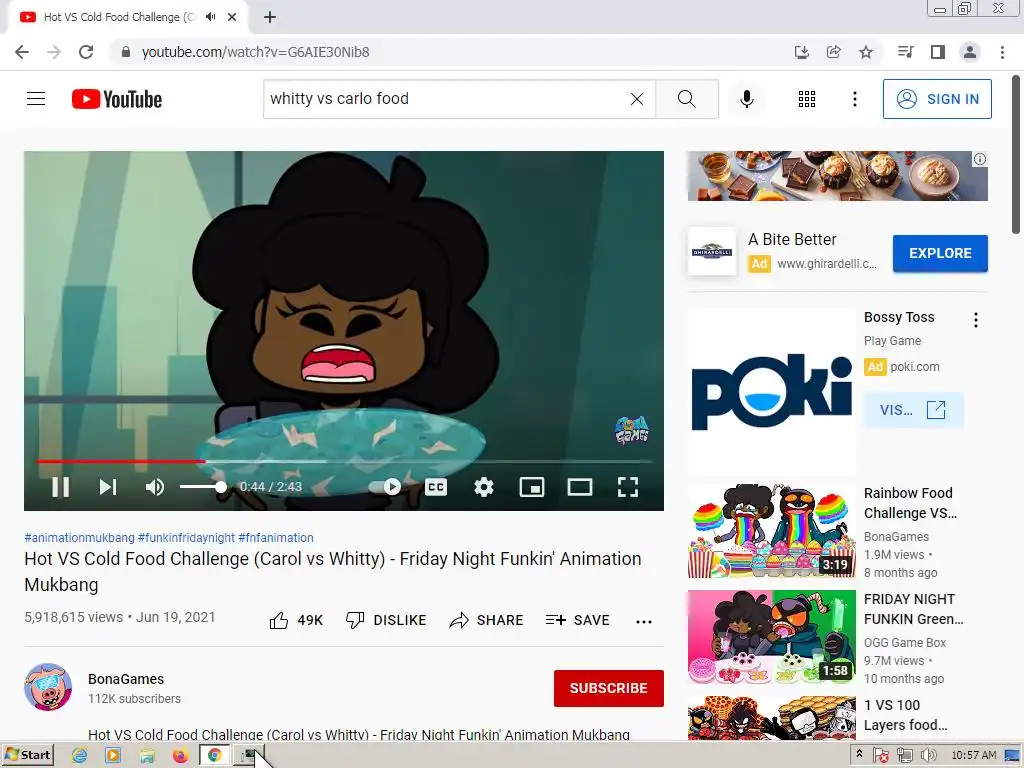1024x768 pixels.
Task: Subscribe to BonaGames
Action: click(609, 688)
